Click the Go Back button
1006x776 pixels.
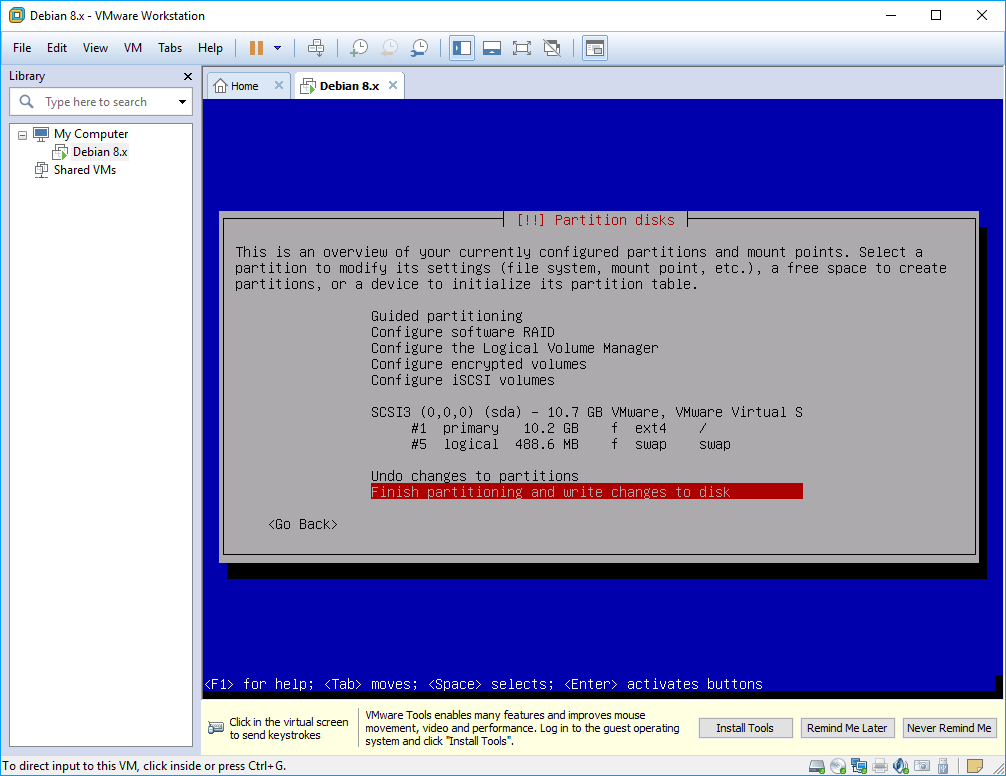(303, 525)
